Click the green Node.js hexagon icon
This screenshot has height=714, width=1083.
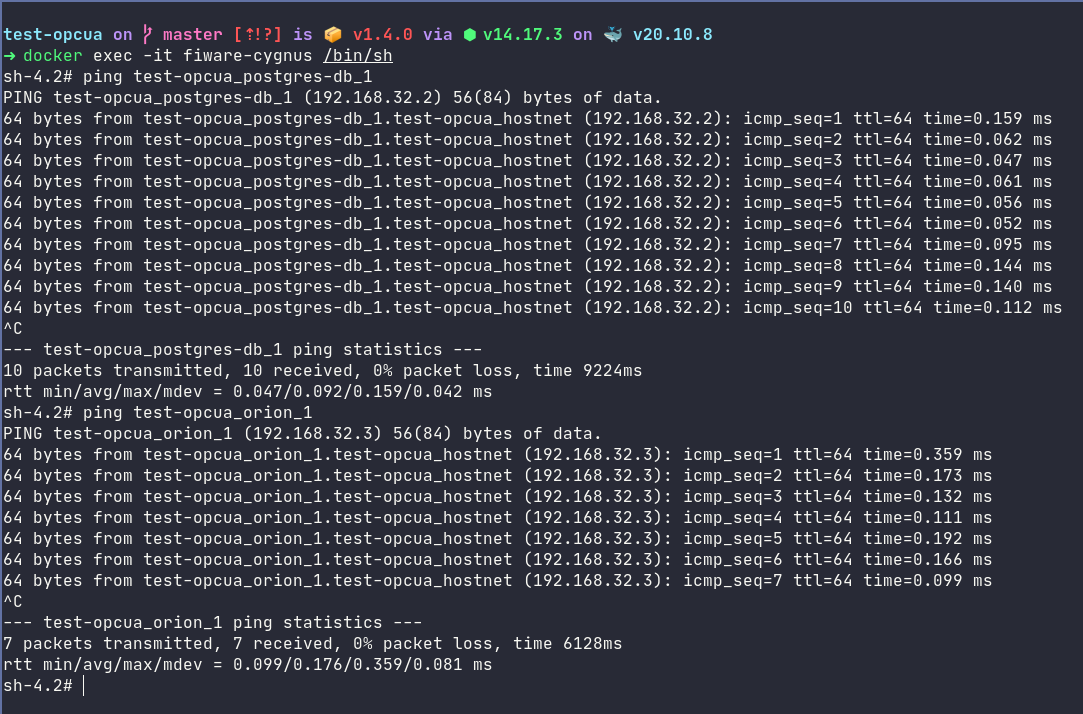tap(470, 35)
